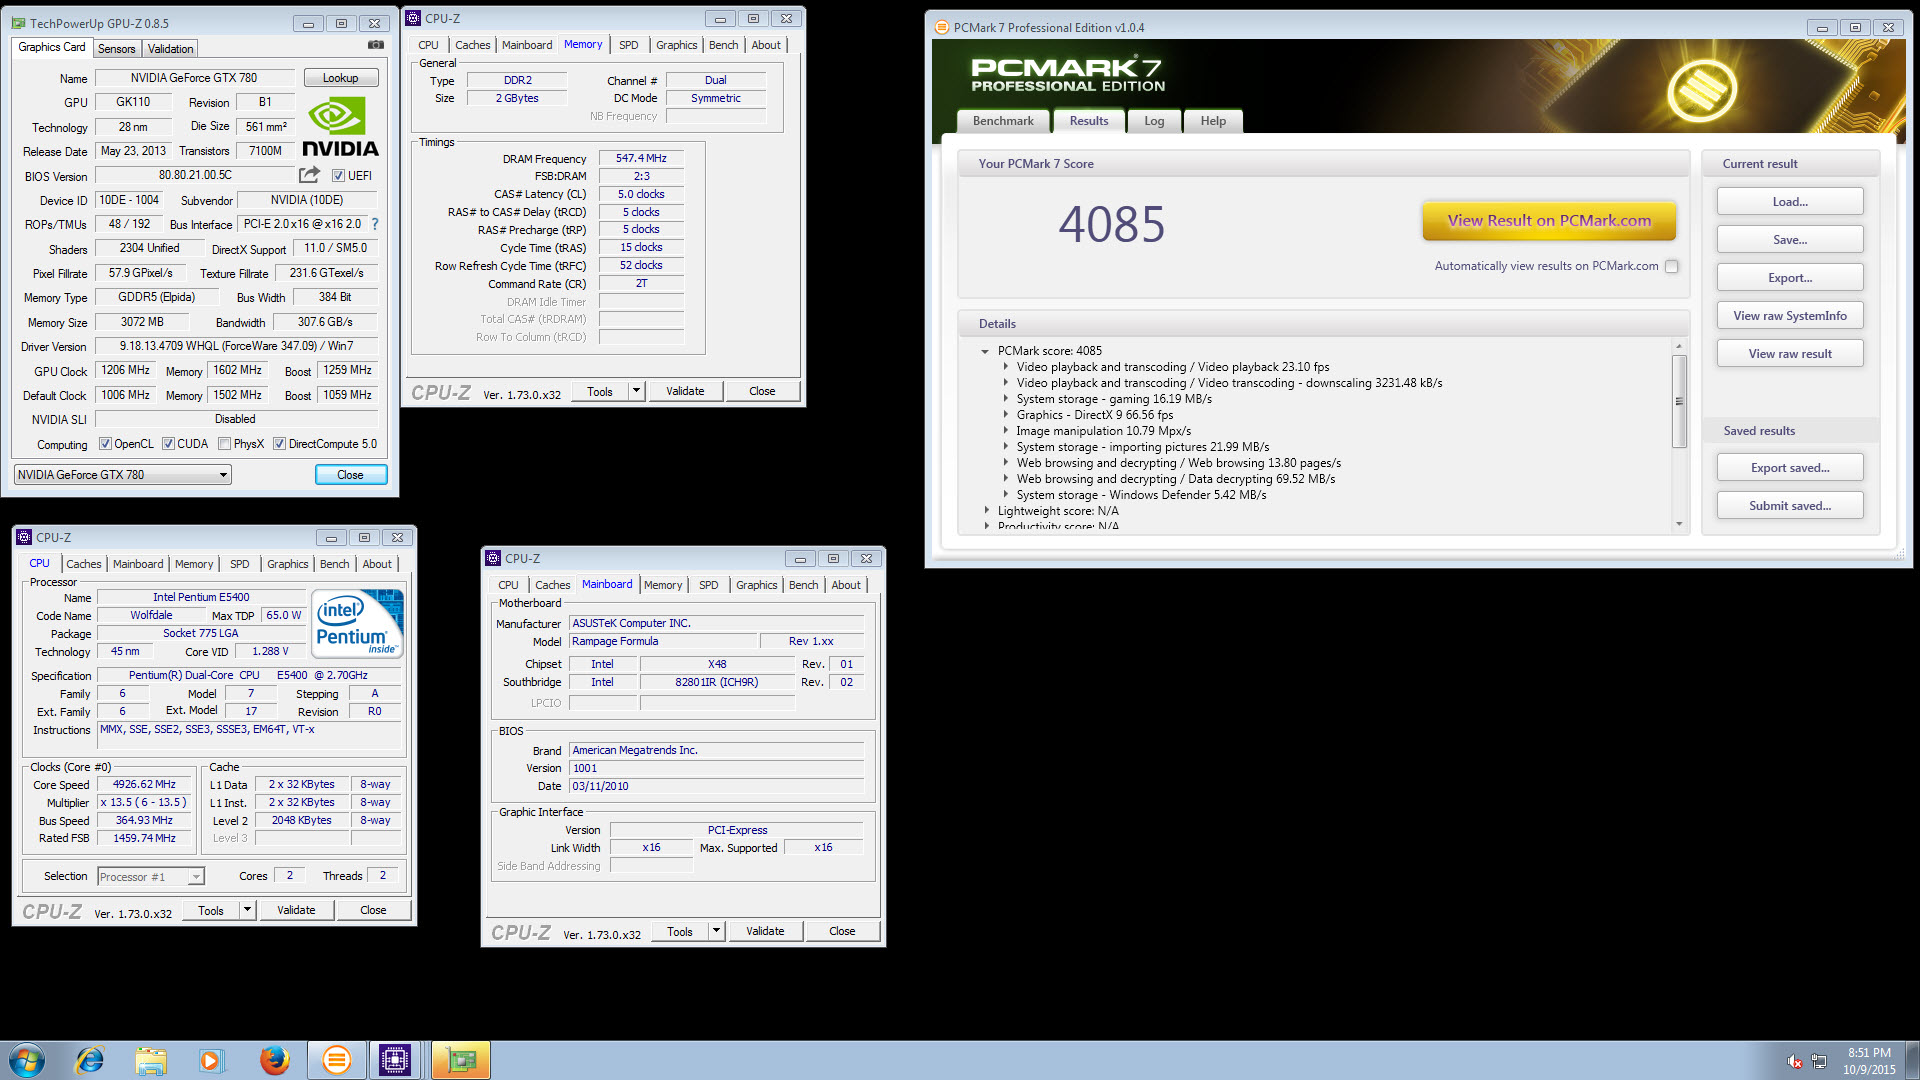Launch Internet Explorer from the taskbar
This screenshot has width=1920, height=1080.
[x=90, y=1060]
